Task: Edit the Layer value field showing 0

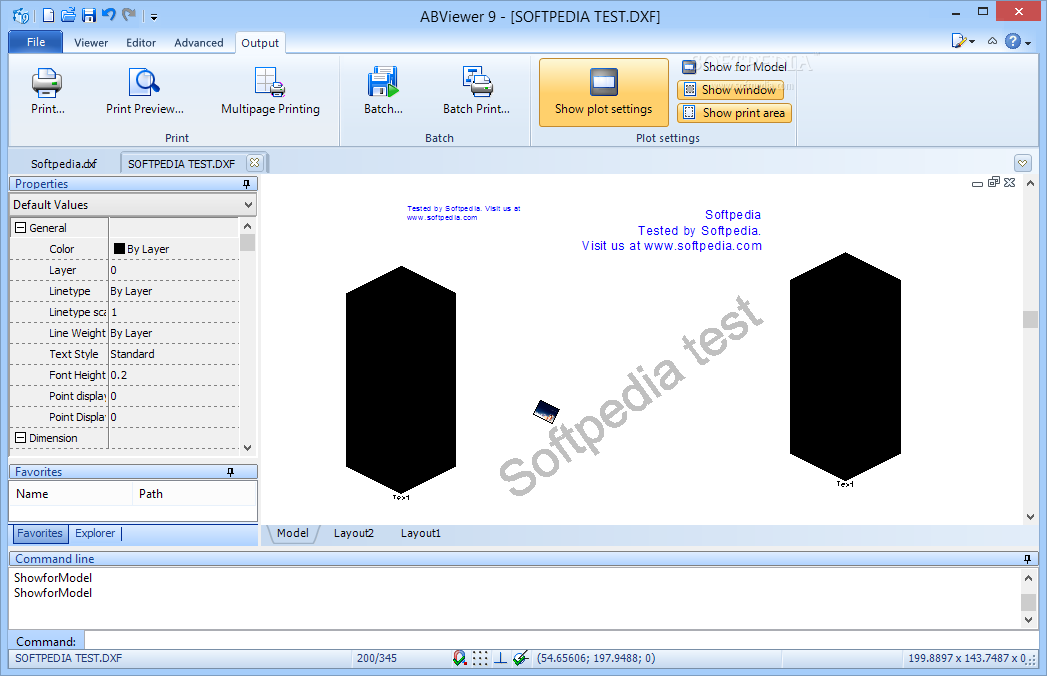Action: point(174,270)
